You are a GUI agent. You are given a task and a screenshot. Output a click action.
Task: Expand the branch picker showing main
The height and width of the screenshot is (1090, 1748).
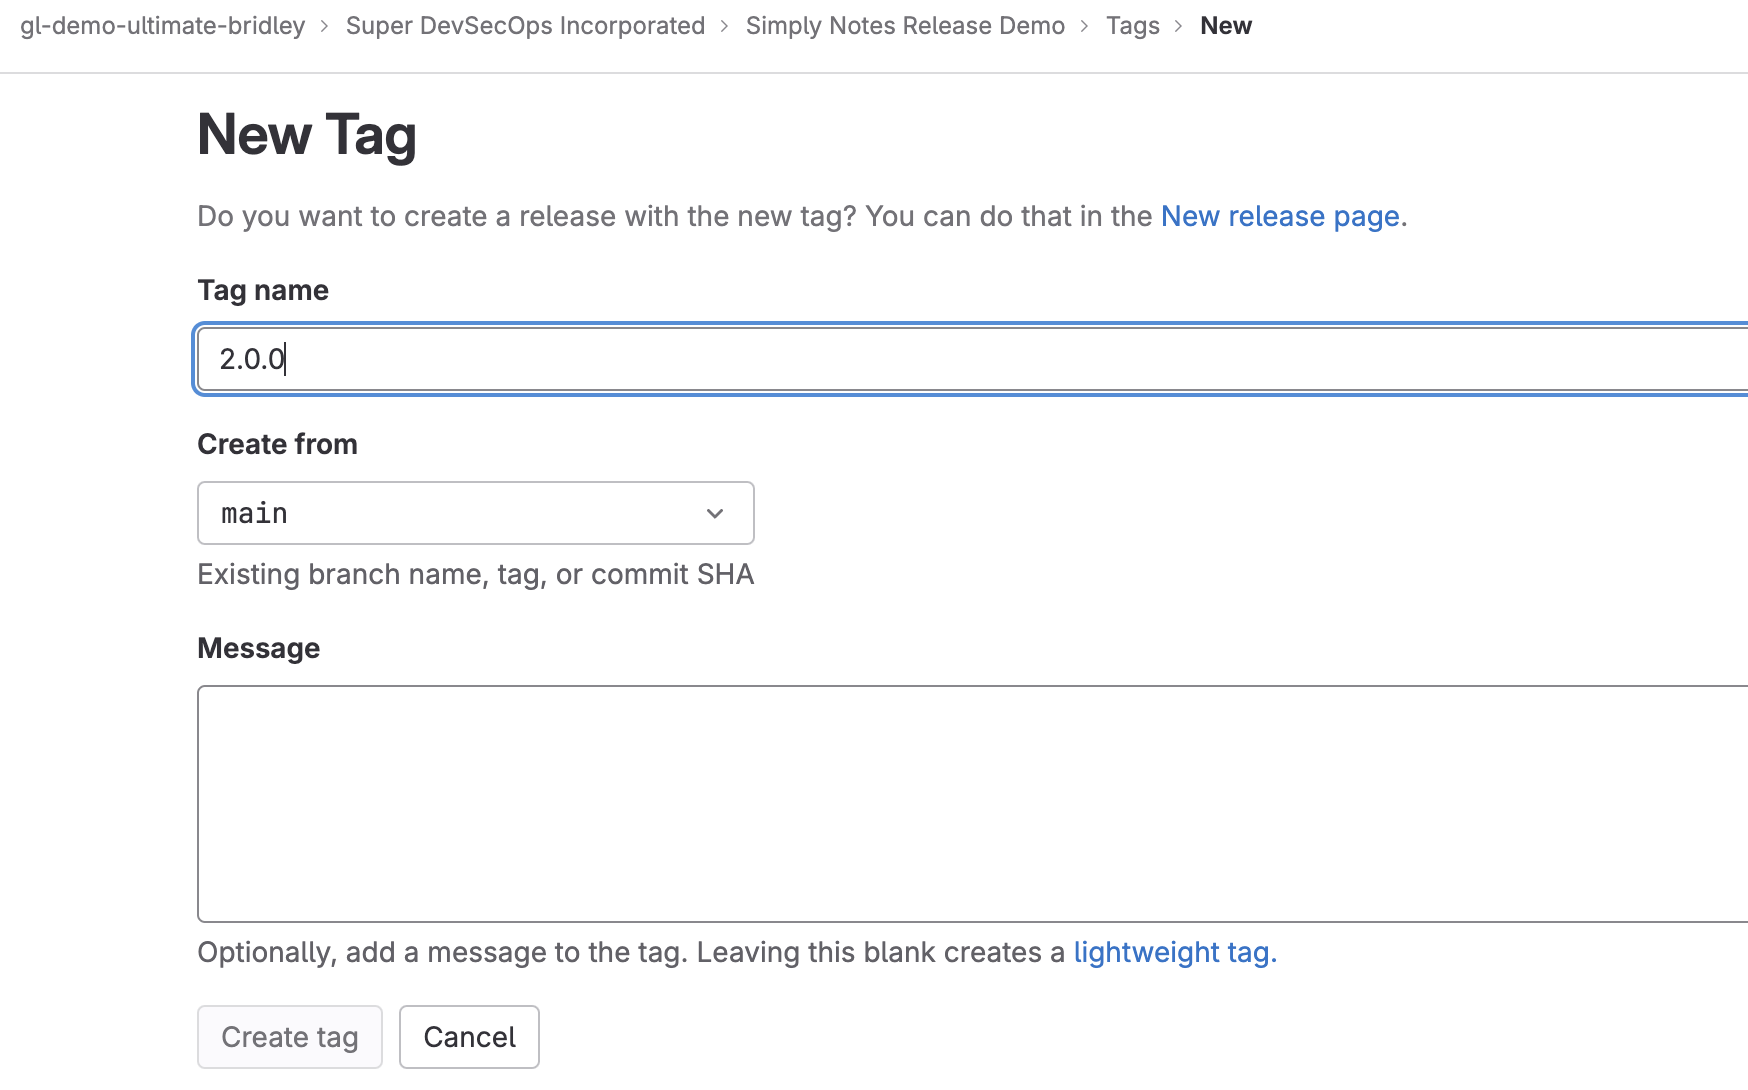click(x=475, y=513)
